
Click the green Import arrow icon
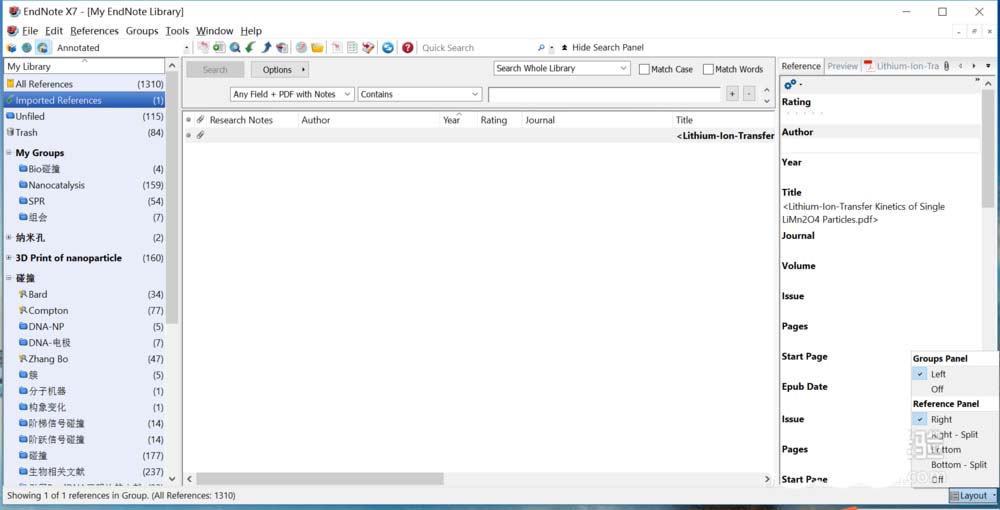coord(250,47)
